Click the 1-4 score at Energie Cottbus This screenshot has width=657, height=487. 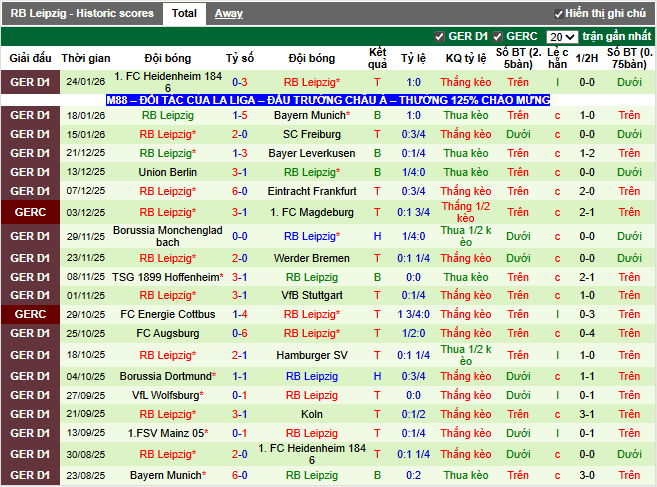coord(240,314)
